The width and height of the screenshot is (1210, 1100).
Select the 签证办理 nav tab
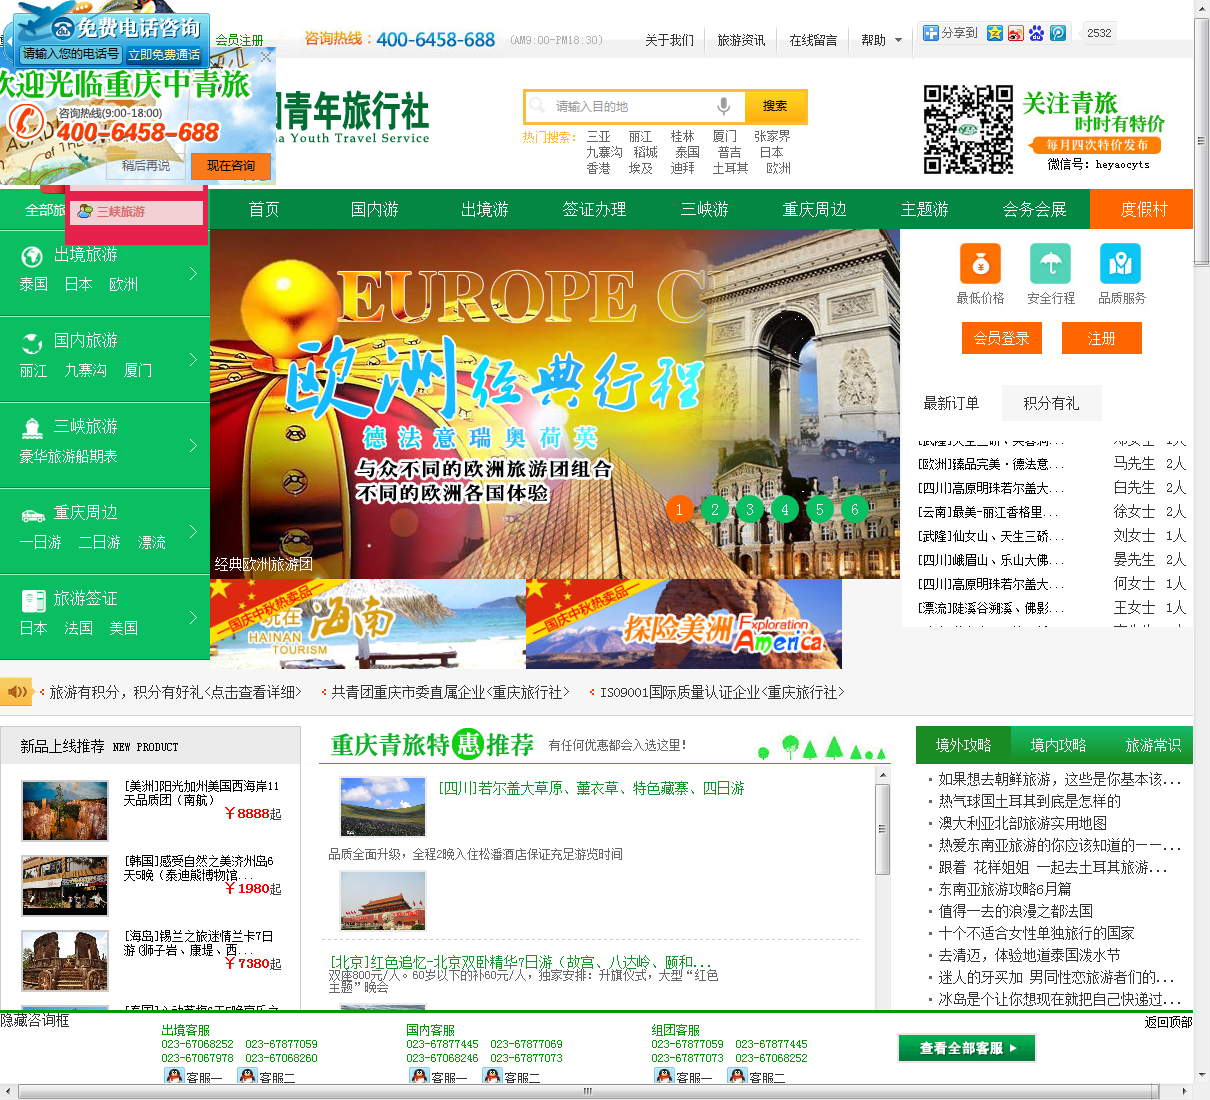point(594,209)
